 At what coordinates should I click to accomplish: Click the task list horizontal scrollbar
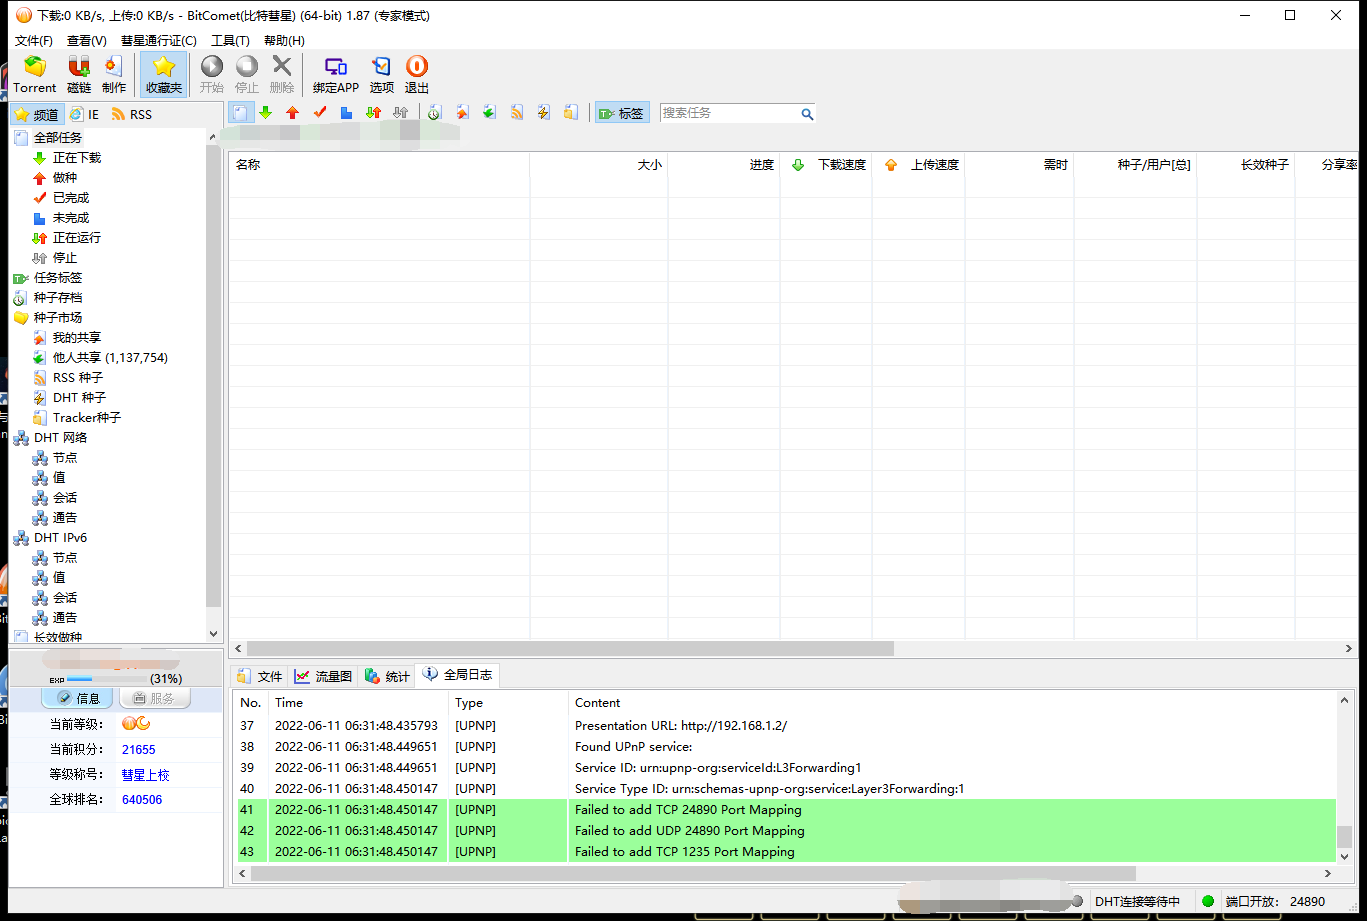[x=570, y=649]
